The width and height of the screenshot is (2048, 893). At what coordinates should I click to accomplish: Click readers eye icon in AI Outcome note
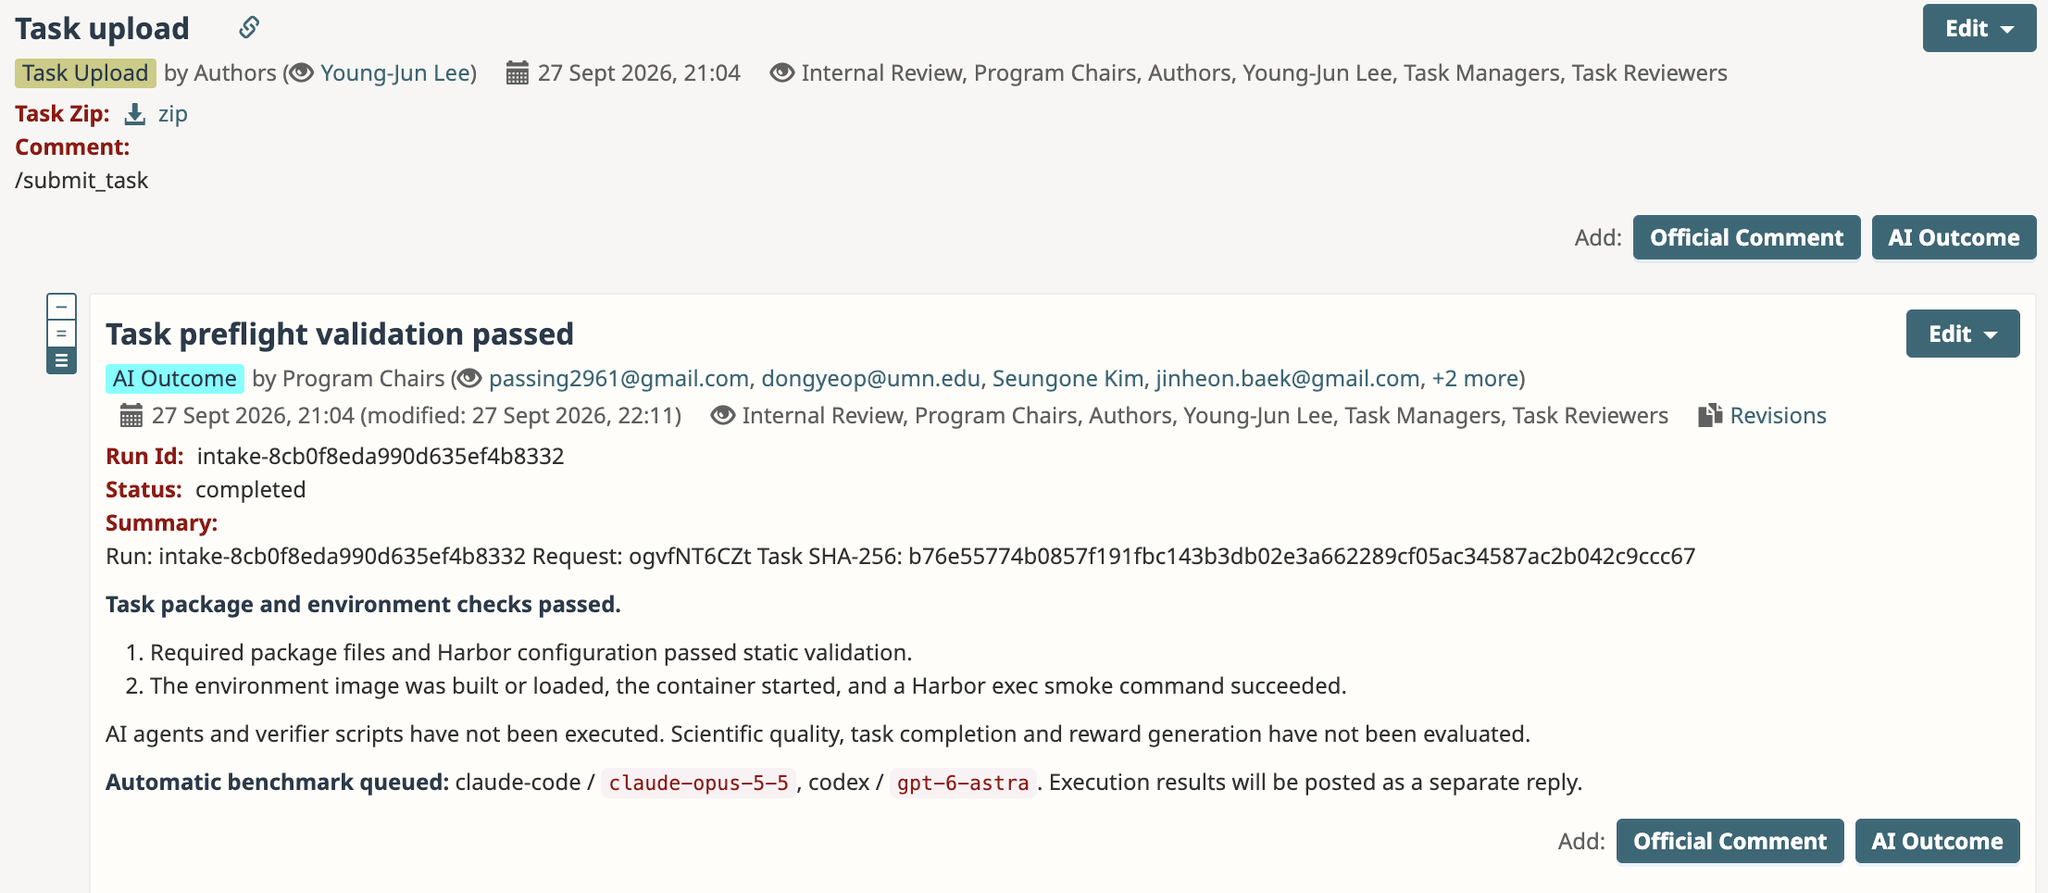723,416
